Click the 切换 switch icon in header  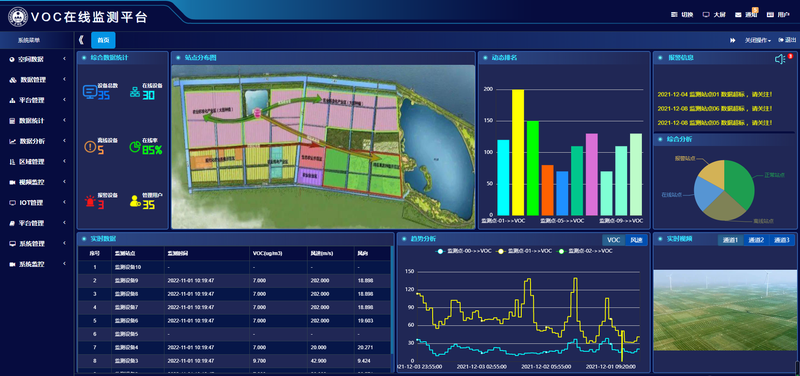(x=674, y=15)
